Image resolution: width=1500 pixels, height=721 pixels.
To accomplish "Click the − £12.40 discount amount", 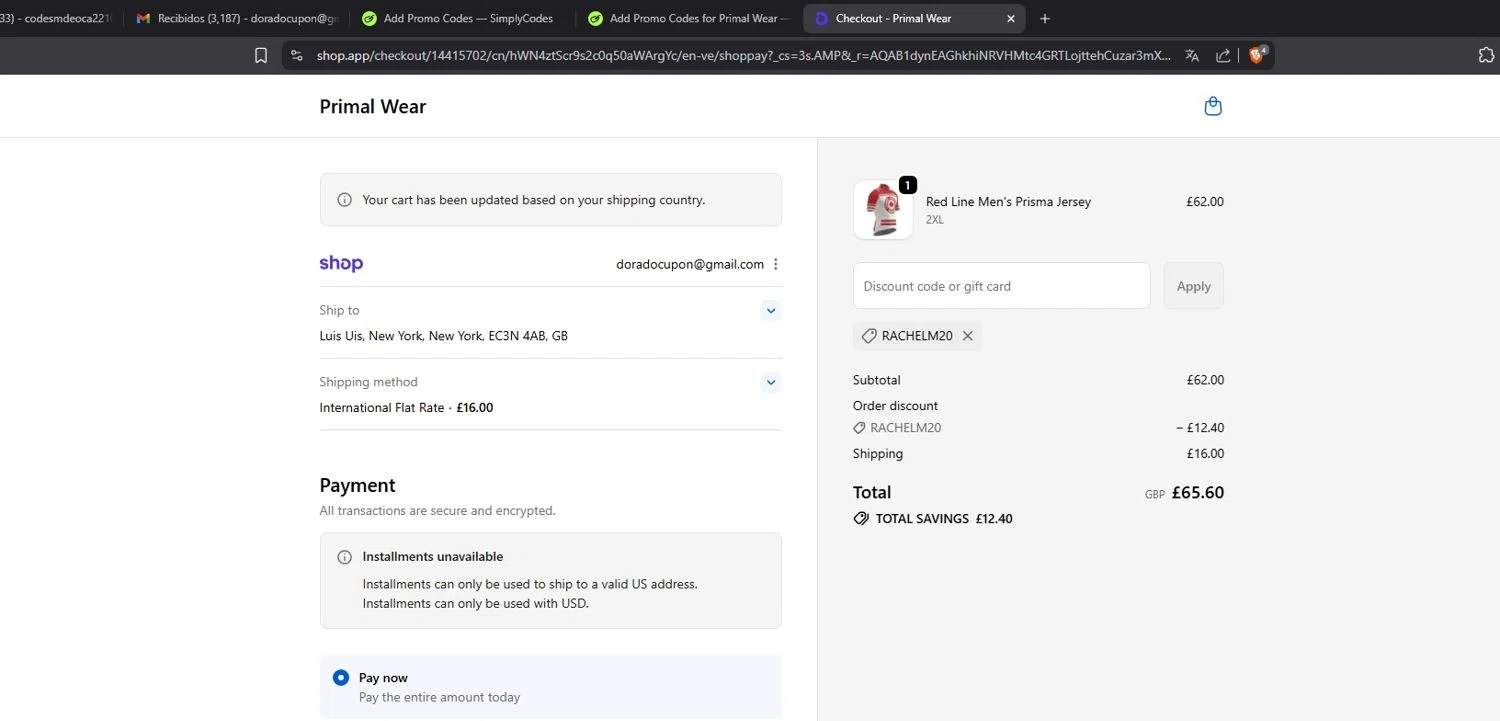I will pyautogui.click(x=1200, y=428).
